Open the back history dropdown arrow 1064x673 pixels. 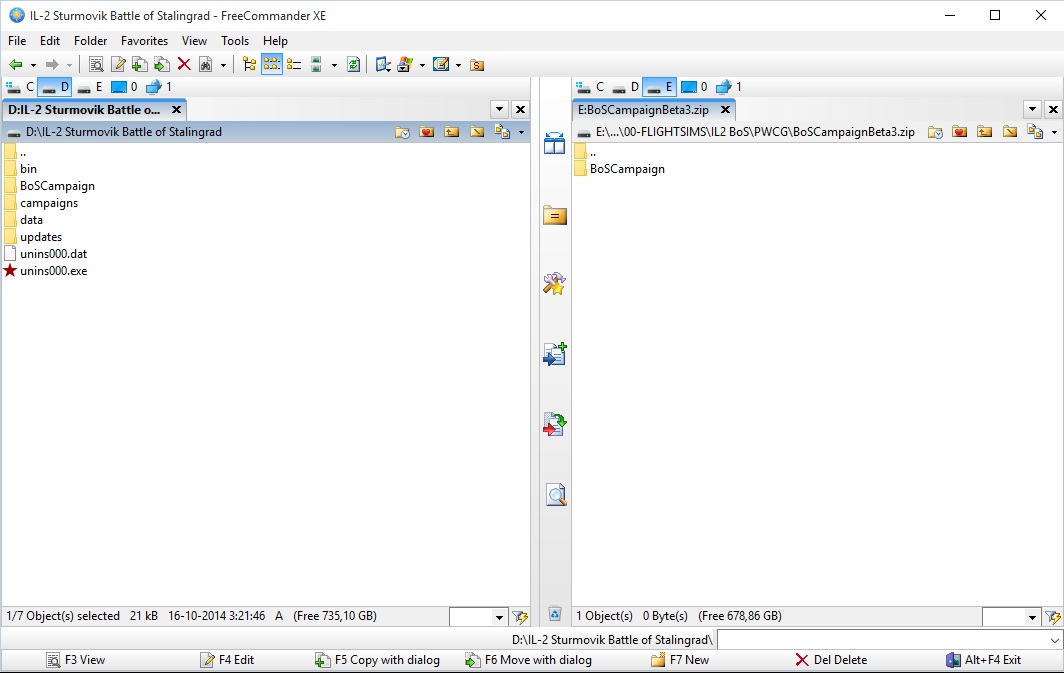click(33, 65)
